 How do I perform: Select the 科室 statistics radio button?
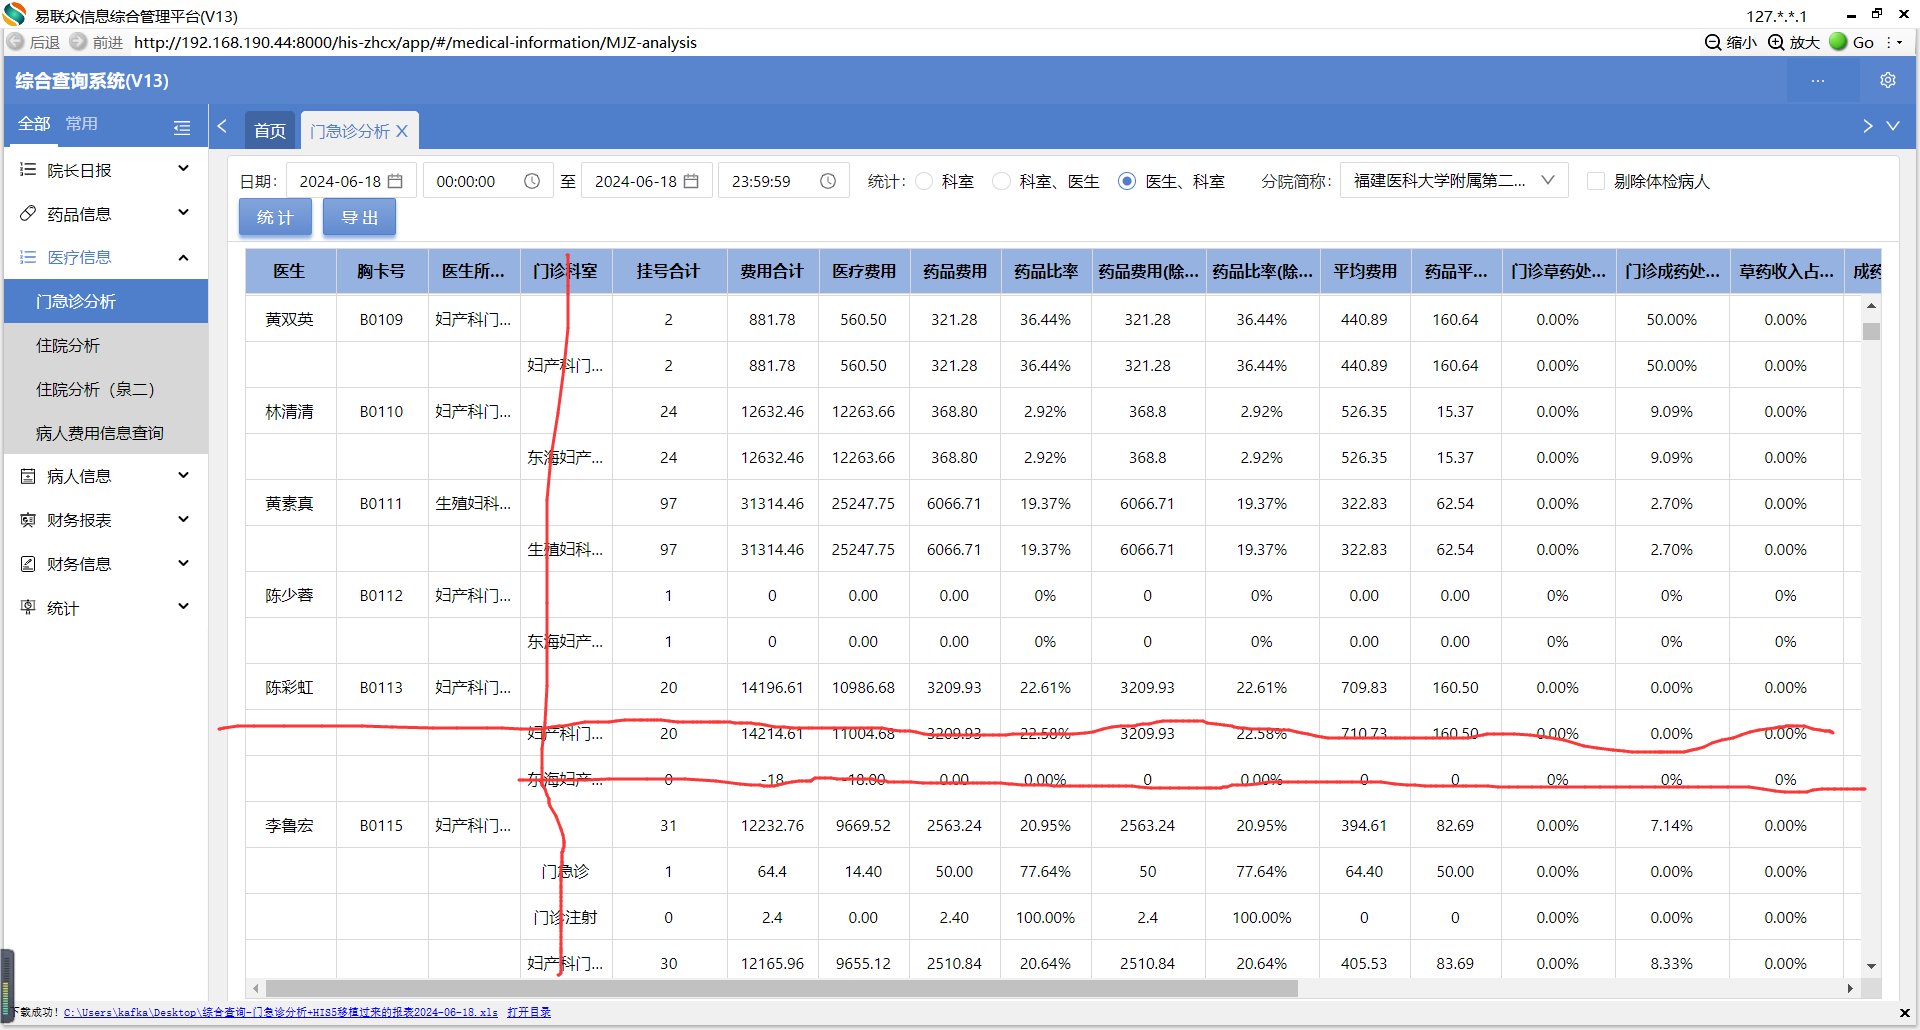coord(924,181)
